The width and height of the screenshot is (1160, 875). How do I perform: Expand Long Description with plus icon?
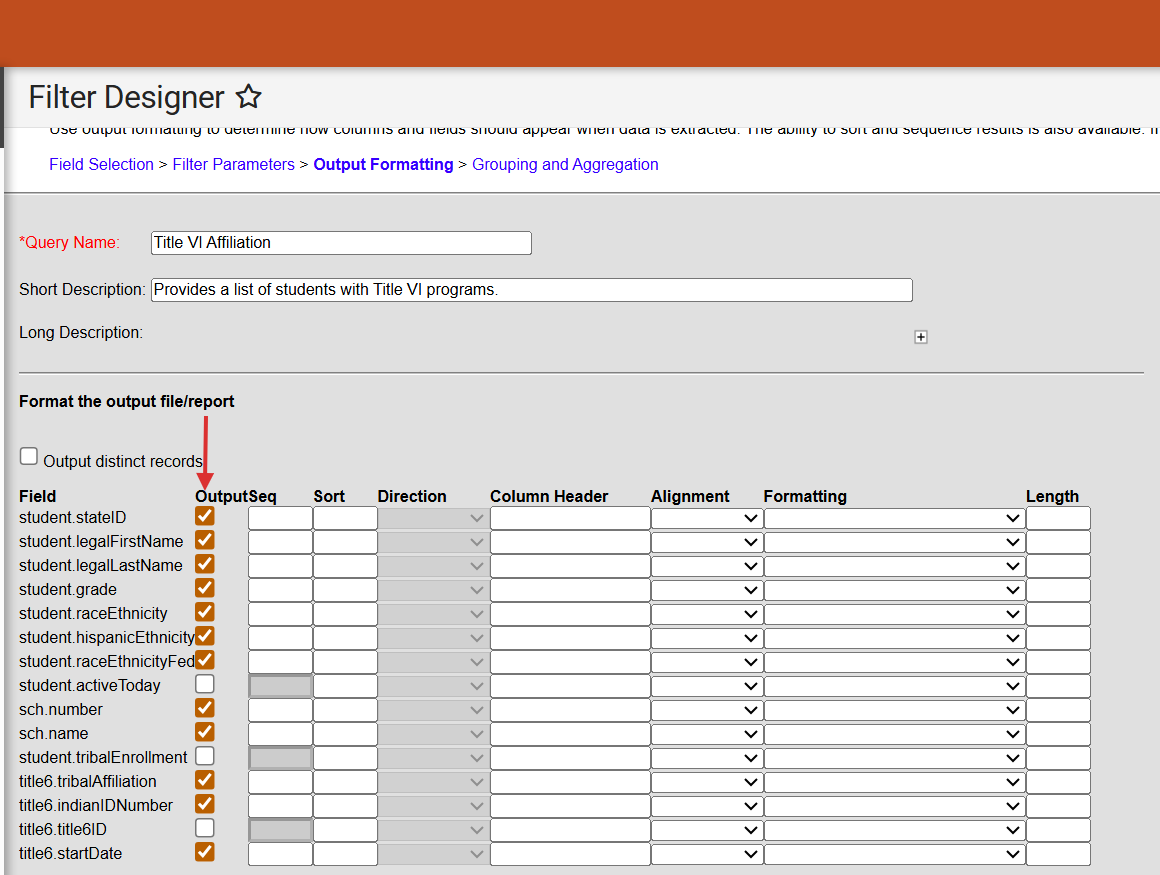click(920, 337)
